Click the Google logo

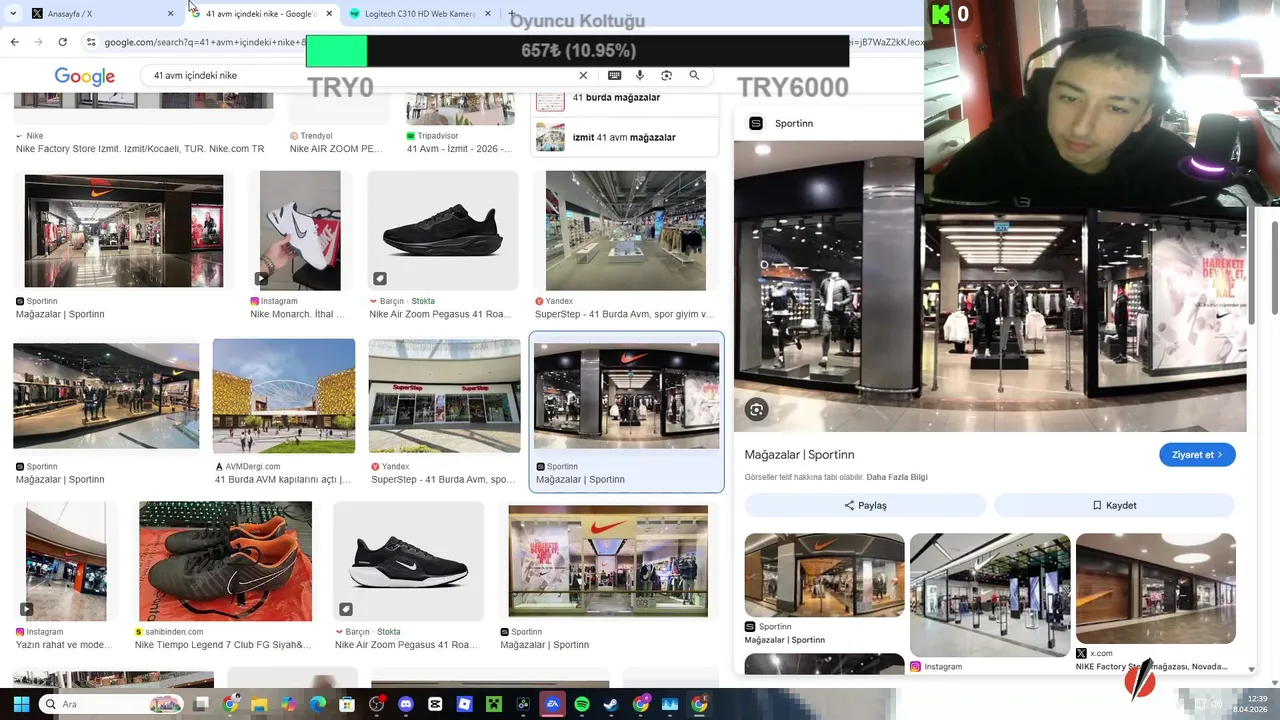point(84,76)
